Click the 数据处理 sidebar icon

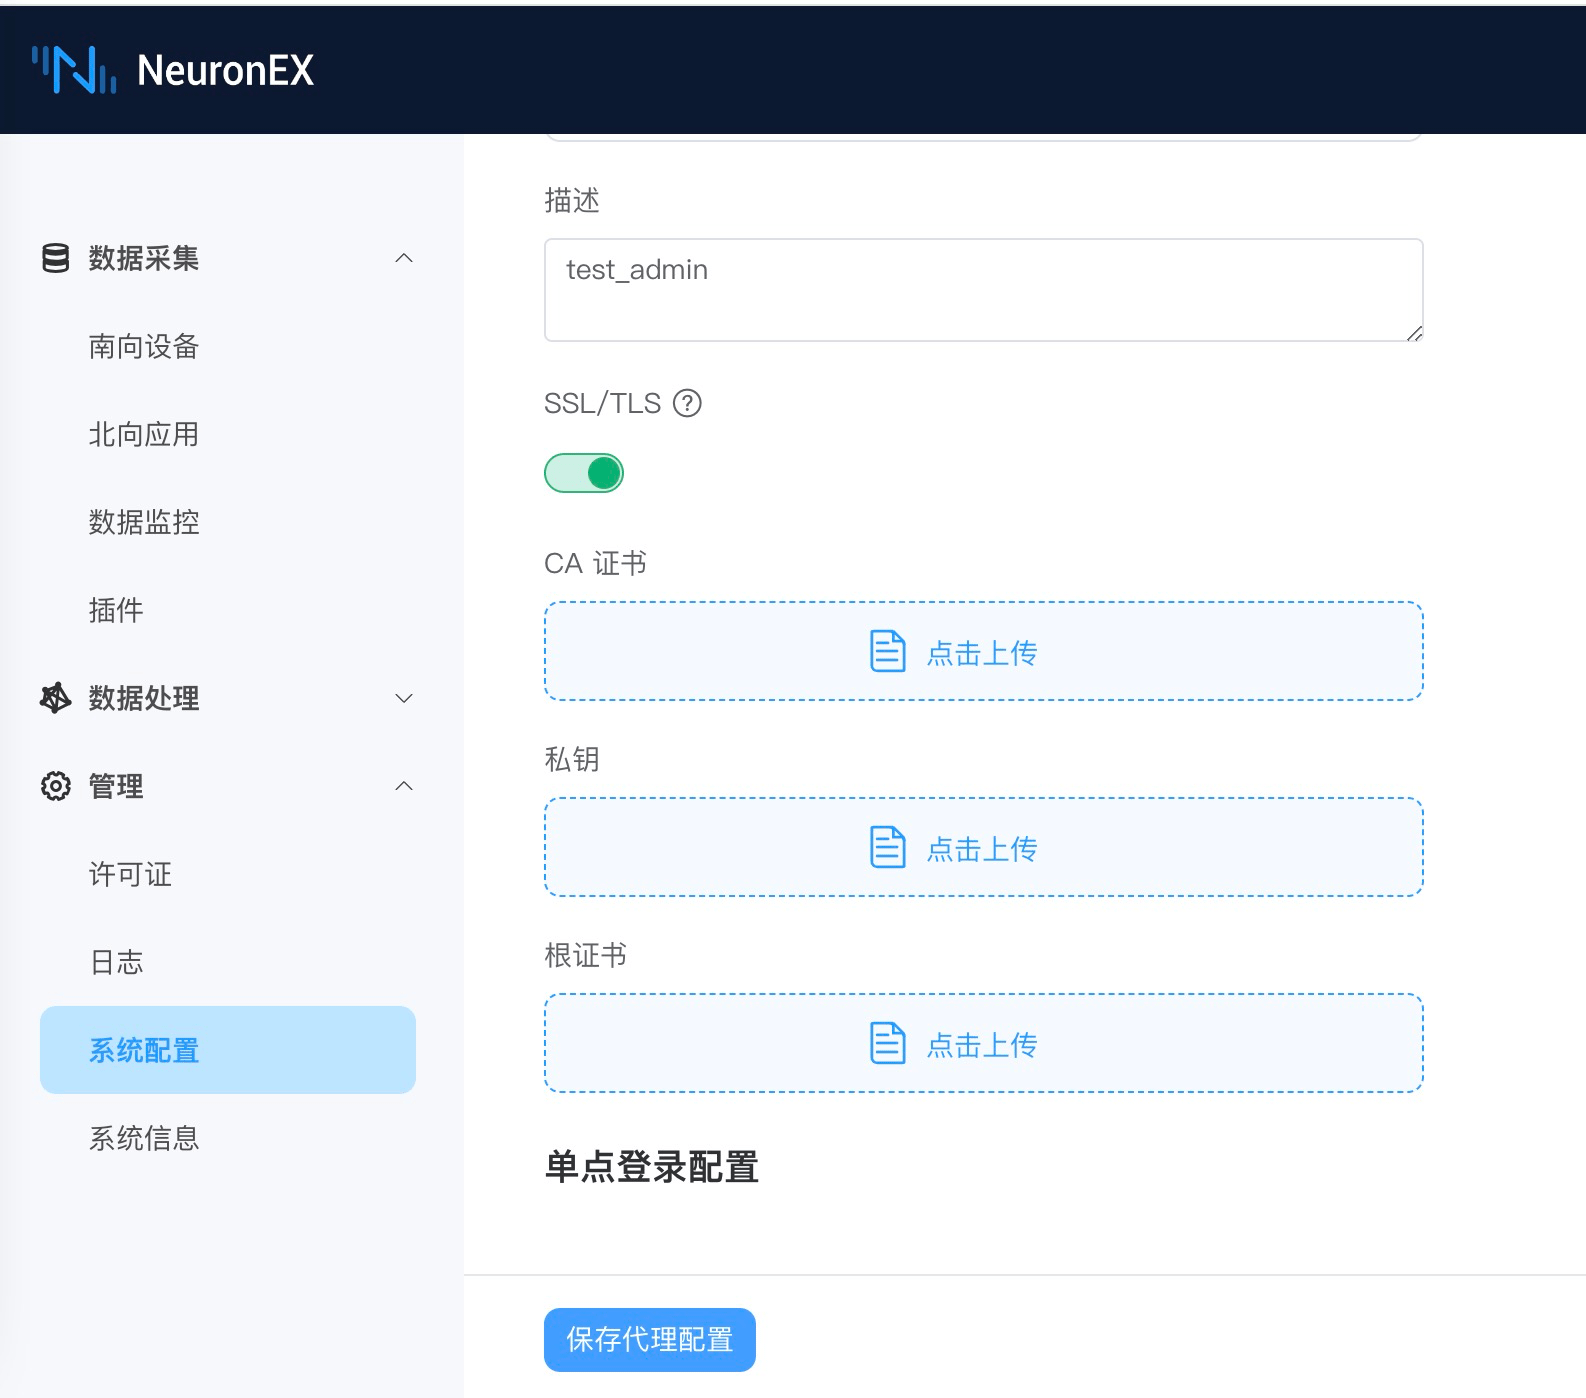coord(56,698)
